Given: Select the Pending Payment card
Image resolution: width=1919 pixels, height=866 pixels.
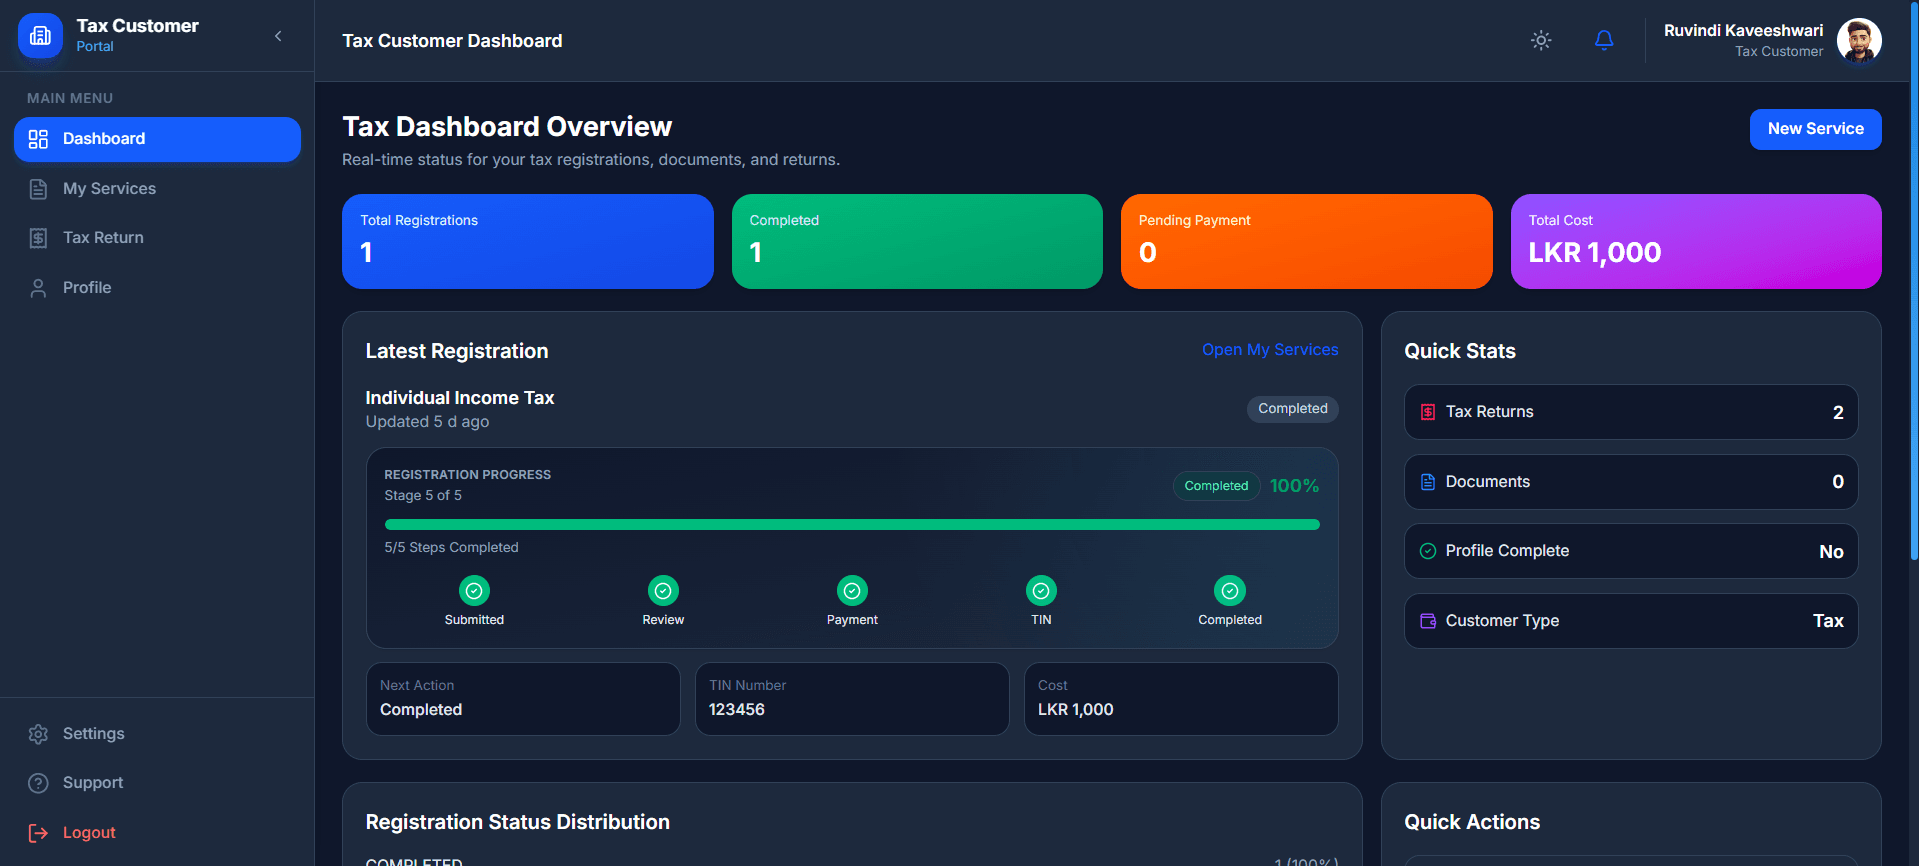Looking at the screenshot, I should click(x=1306, y=242).
